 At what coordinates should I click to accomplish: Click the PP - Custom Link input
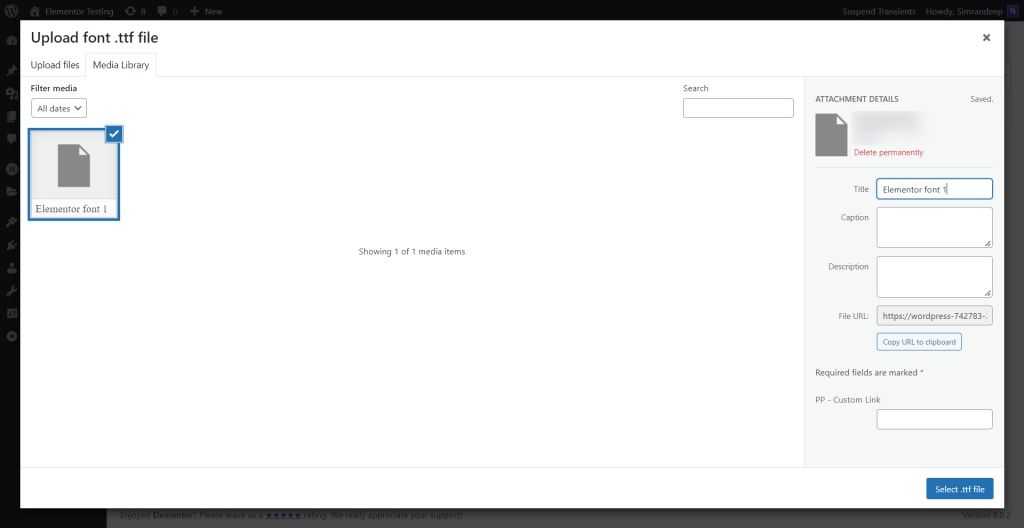[935, 420]
